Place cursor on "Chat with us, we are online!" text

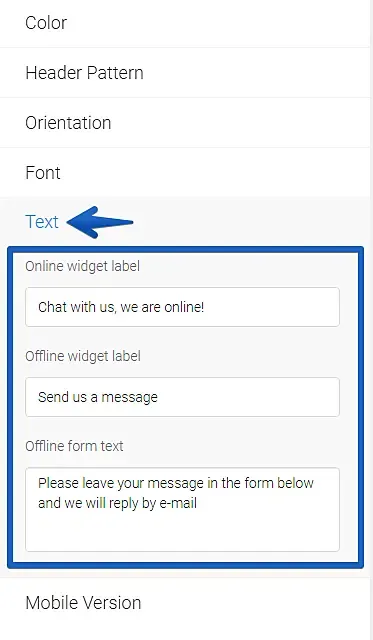coord(121,307)
